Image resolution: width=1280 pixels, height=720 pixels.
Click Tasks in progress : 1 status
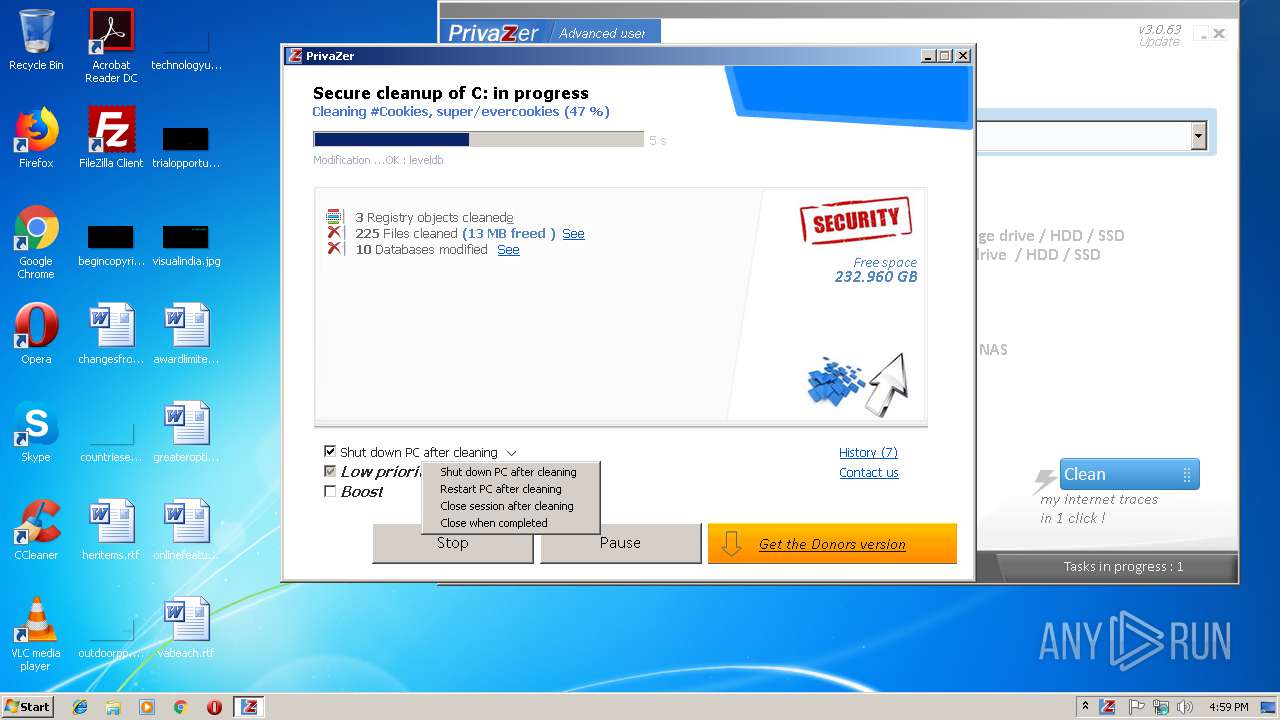[x=1123, y=567]
